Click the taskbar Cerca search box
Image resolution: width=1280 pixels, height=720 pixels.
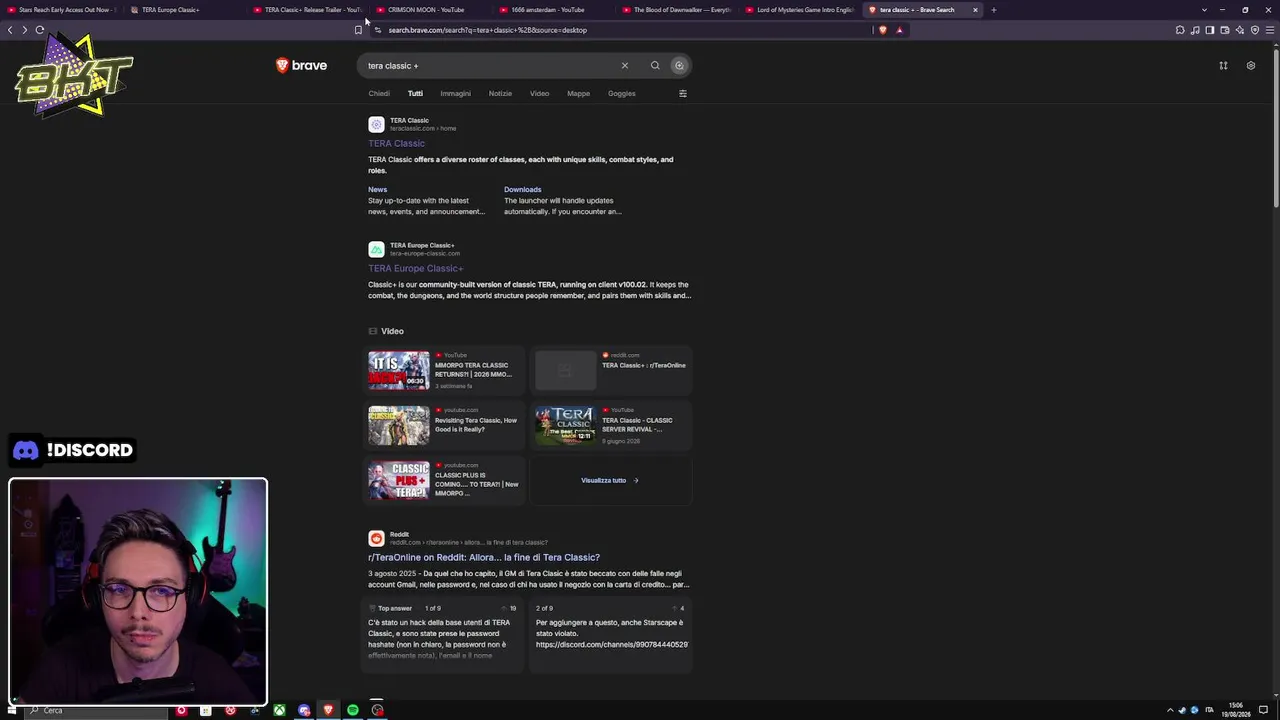click(x=98, y=711)
